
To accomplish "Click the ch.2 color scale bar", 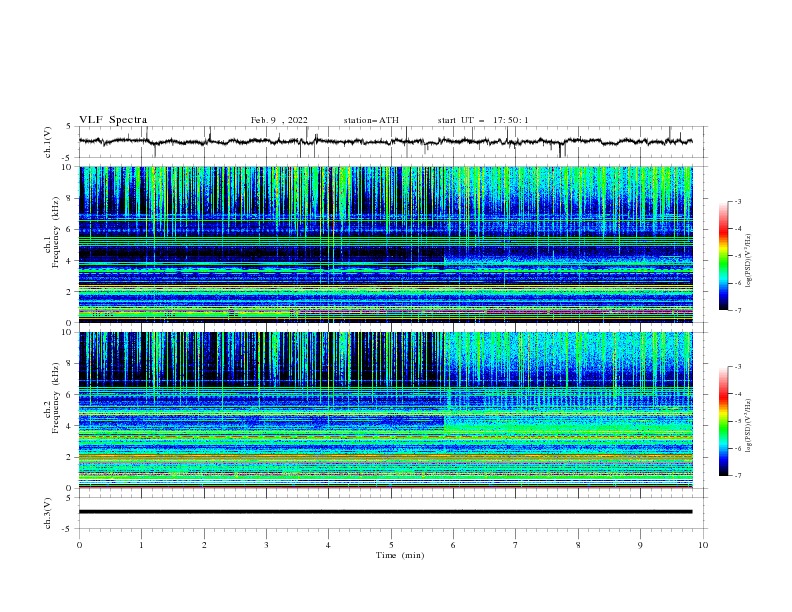I will click(724, 421).
